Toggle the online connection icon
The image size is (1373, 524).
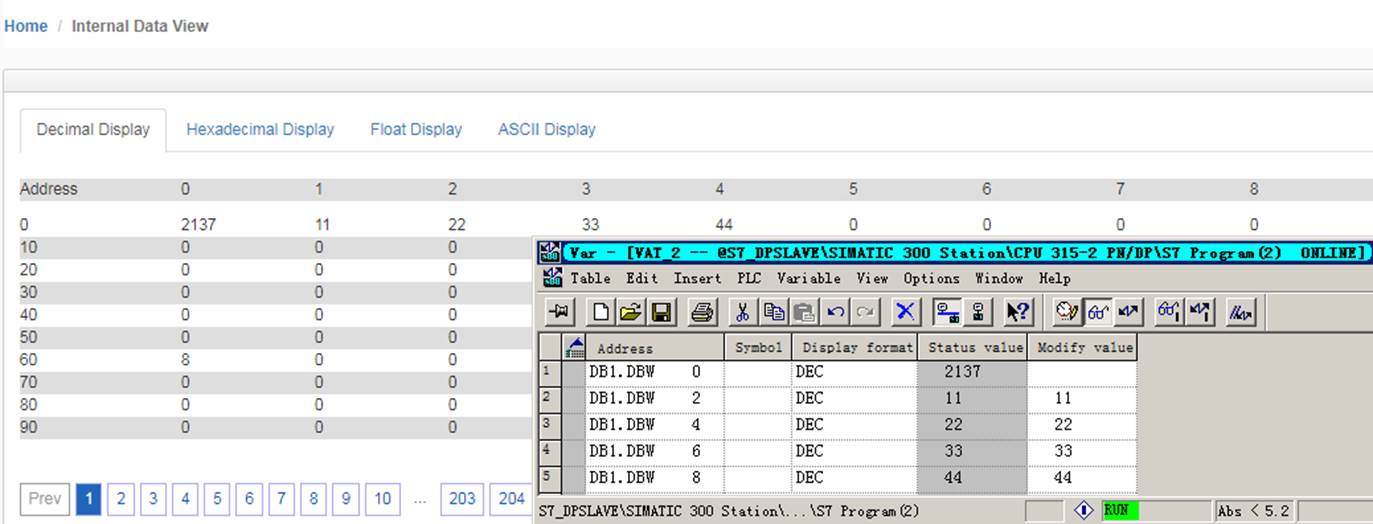click(946, 313)
